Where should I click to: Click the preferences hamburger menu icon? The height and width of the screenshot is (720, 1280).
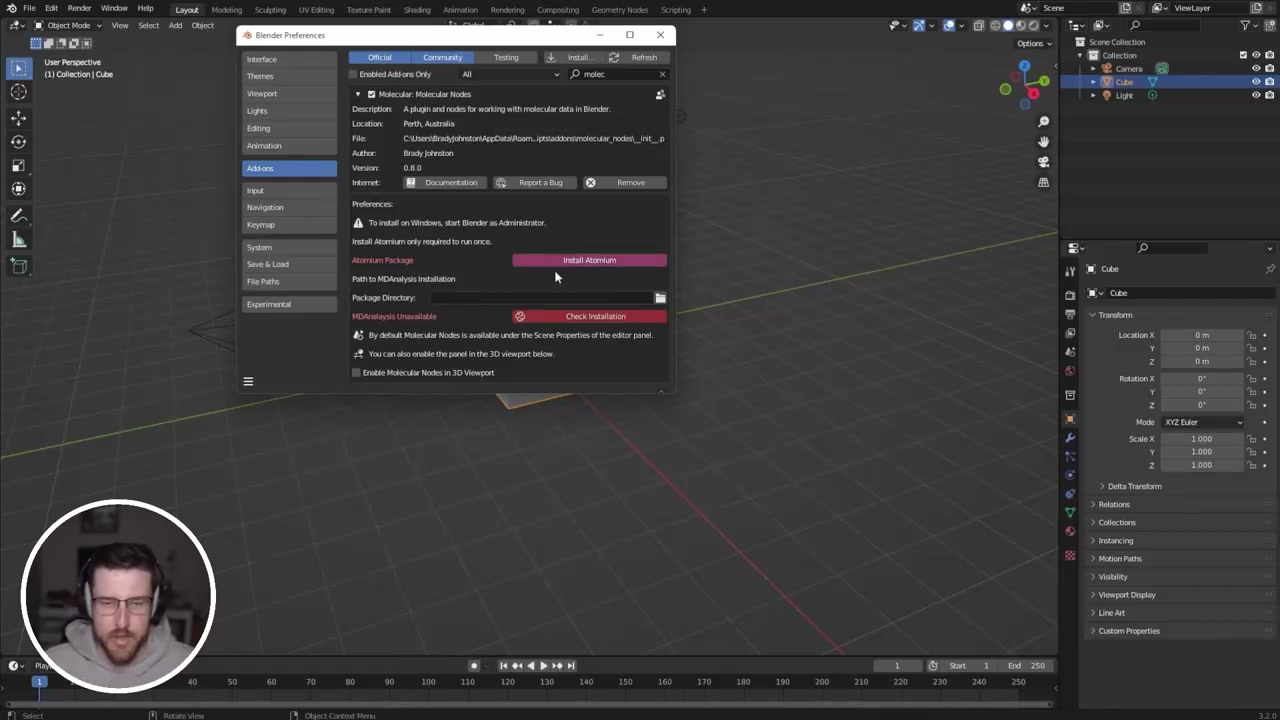248,381
